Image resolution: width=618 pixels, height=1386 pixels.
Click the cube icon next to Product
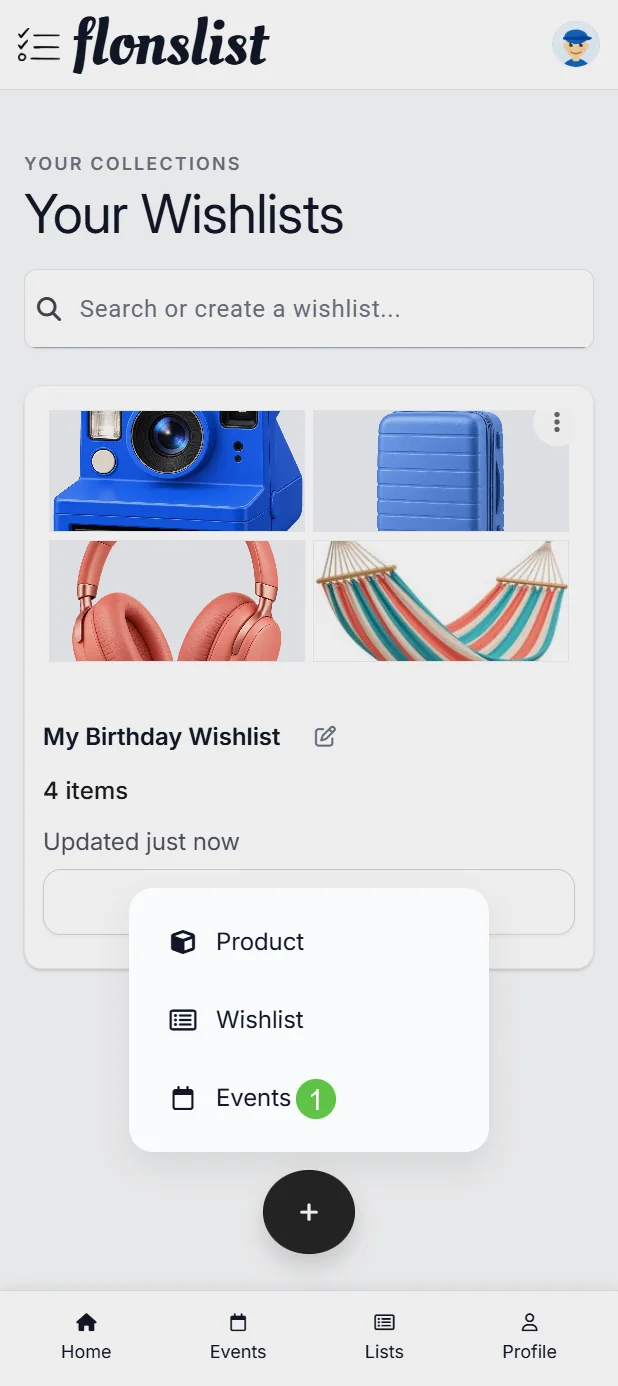(183, 942)
